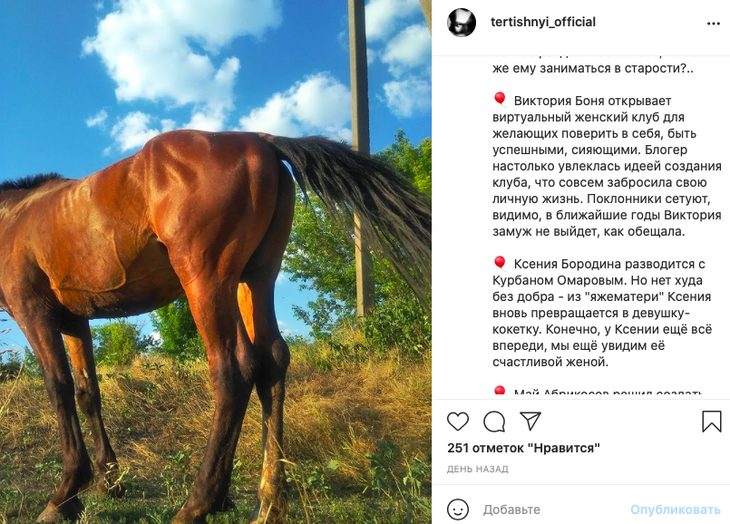Image resolution: width=730 pixels, height=524 pixels.
Task: Click the Виктория Боня caption paragraph
Action: coord(607,166)
